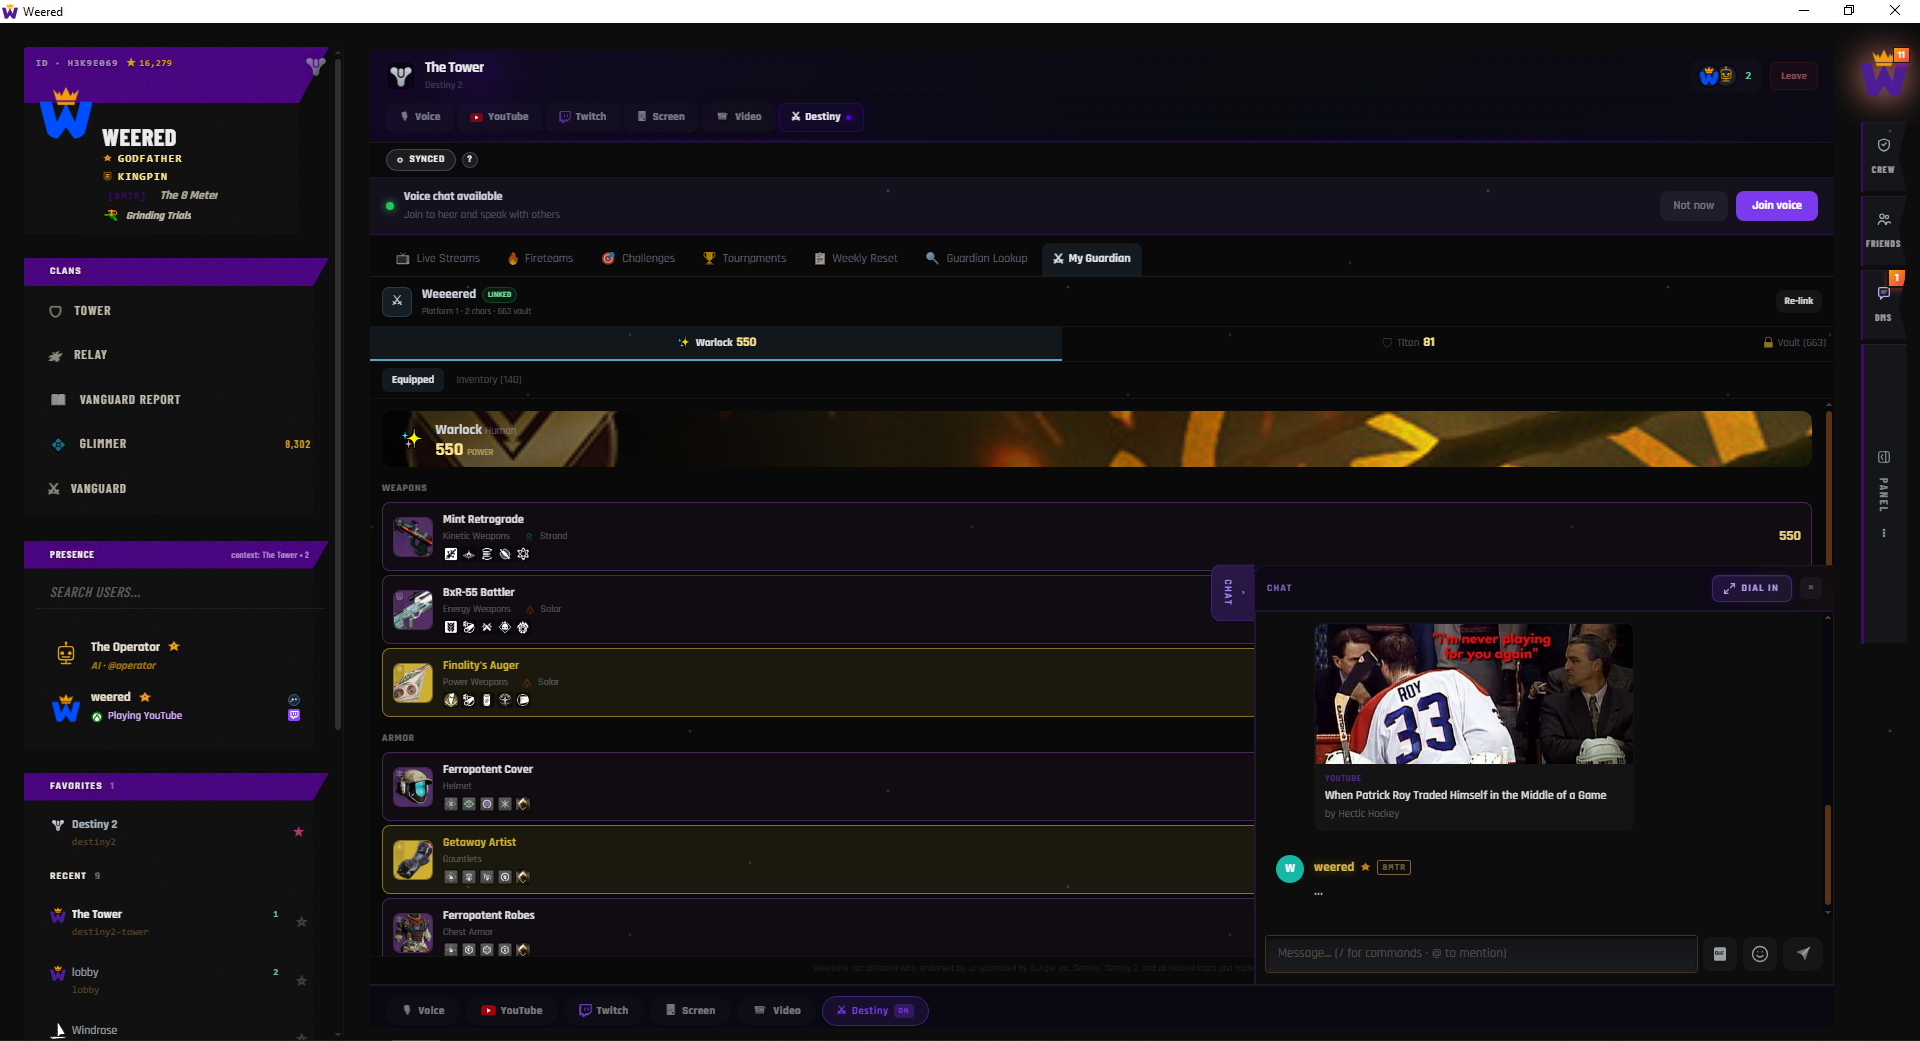Click the Mint Retrograde weapon icon
Image resolution: width=1920 pixels, height=1041 pixels.
412,537
